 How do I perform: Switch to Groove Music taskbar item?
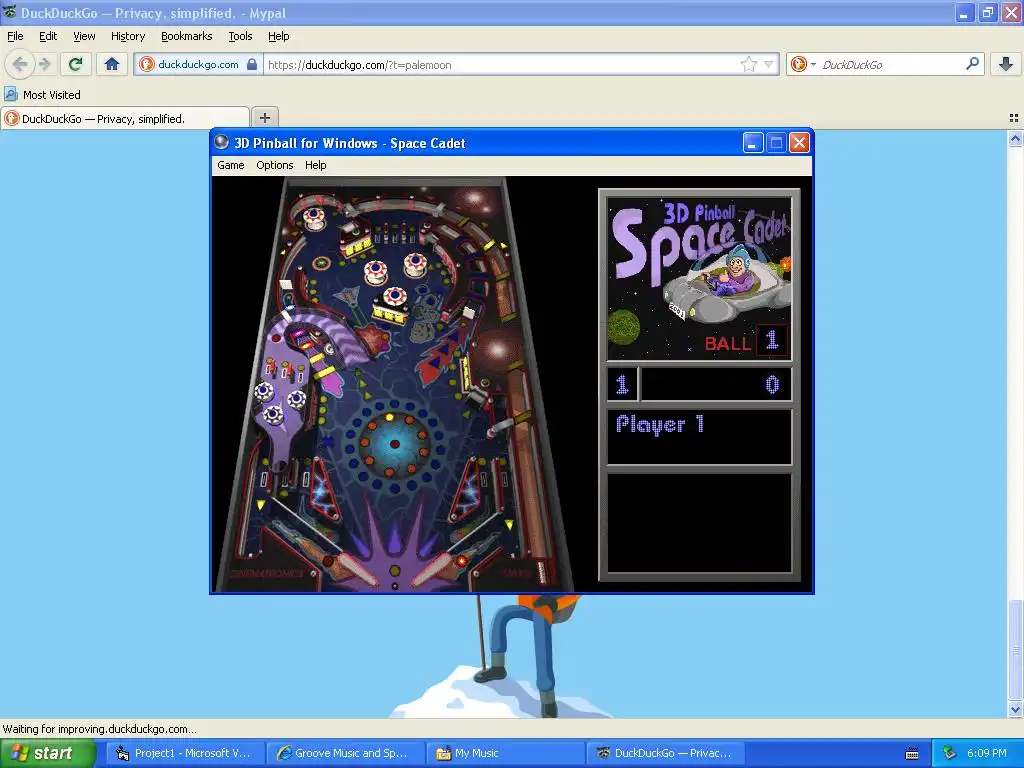345,753
